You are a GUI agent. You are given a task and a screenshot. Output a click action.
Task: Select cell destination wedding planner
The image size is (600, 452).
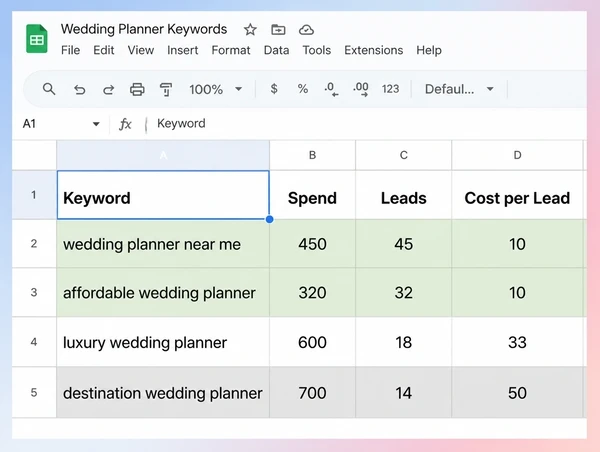pos(163,392)
